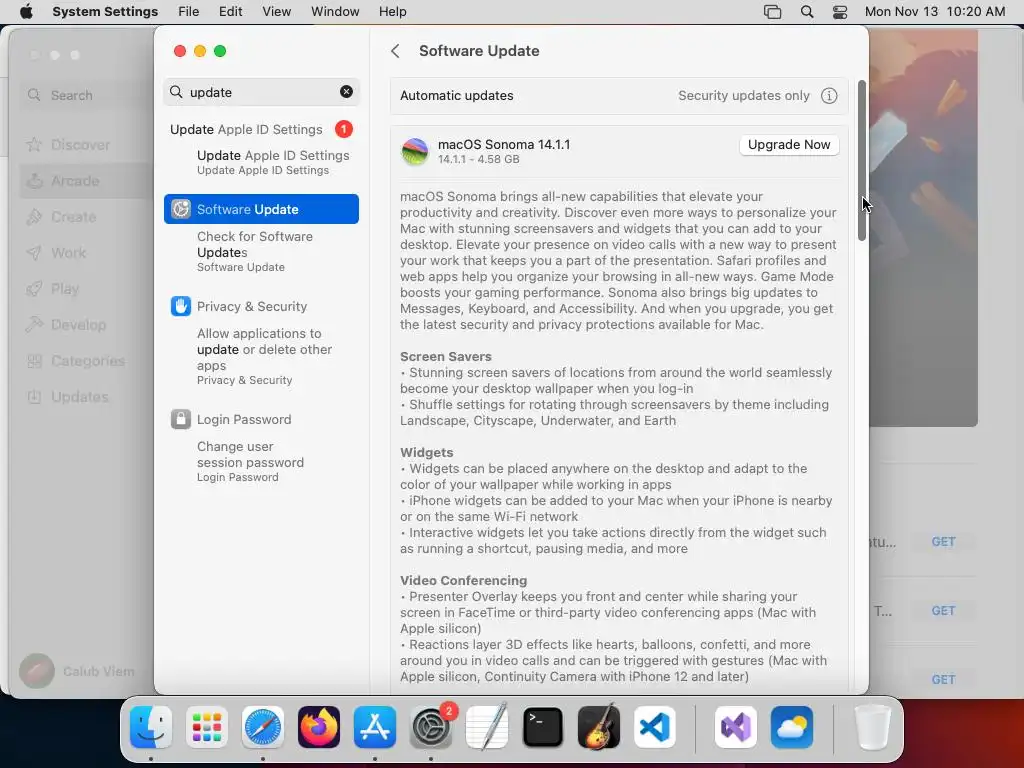This screenshot has height=768, width=1024.
Task: Click the magnifier icon in search field
Action: [x=176, y=92]
